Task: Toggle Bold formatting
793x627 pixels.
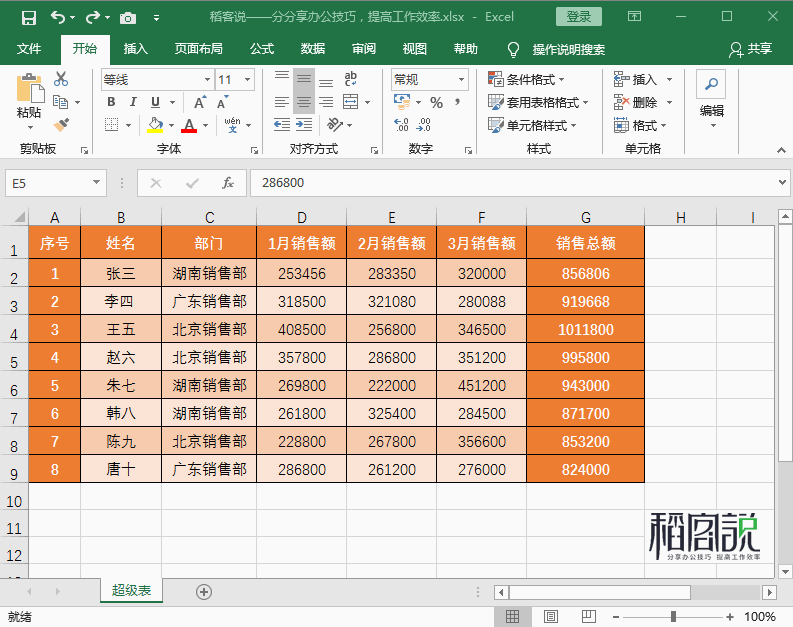Action: [x=111, y=102]
